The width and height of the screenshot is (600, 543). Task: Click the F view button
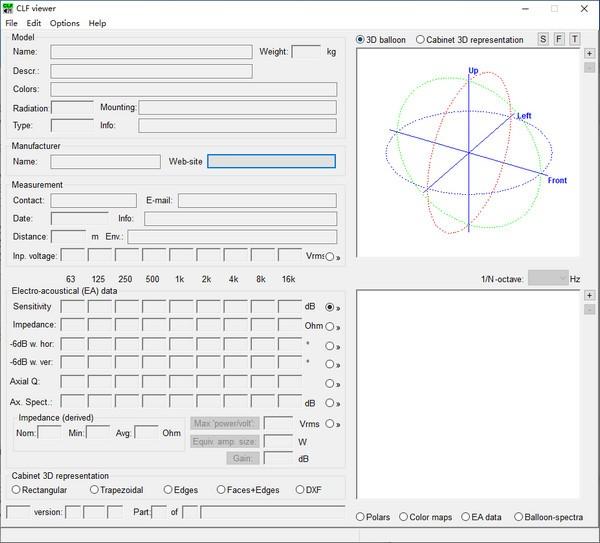click(x=559, y=40)
